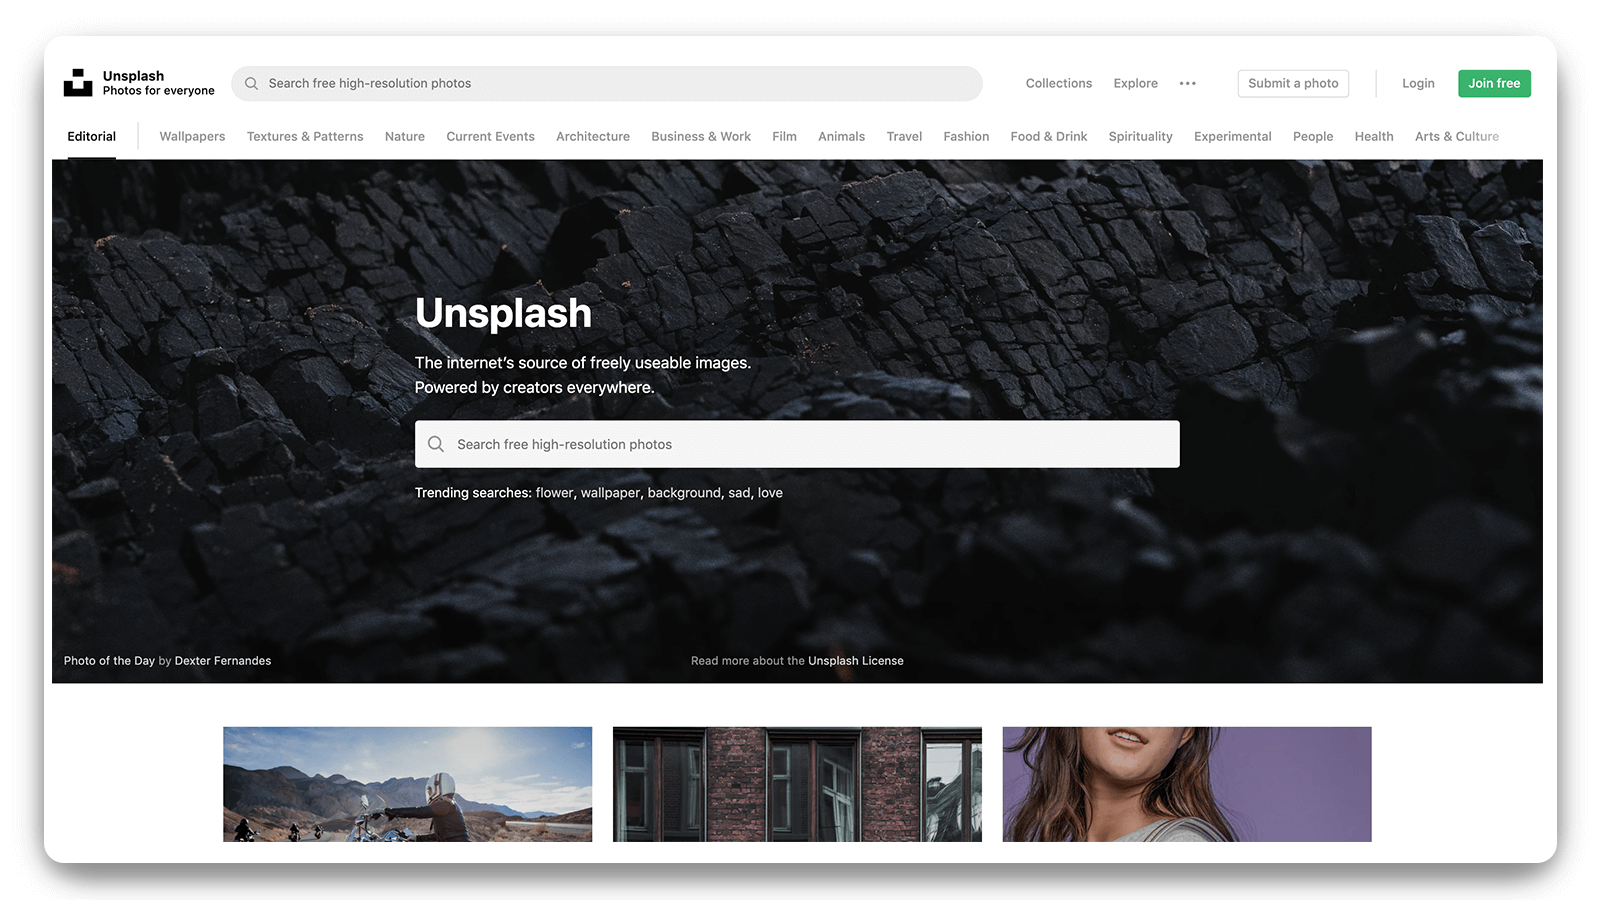Image resolution: width=1600 pixels, height=900 pixels.
Task: Open the brick building windows photo
Action: 797,784
